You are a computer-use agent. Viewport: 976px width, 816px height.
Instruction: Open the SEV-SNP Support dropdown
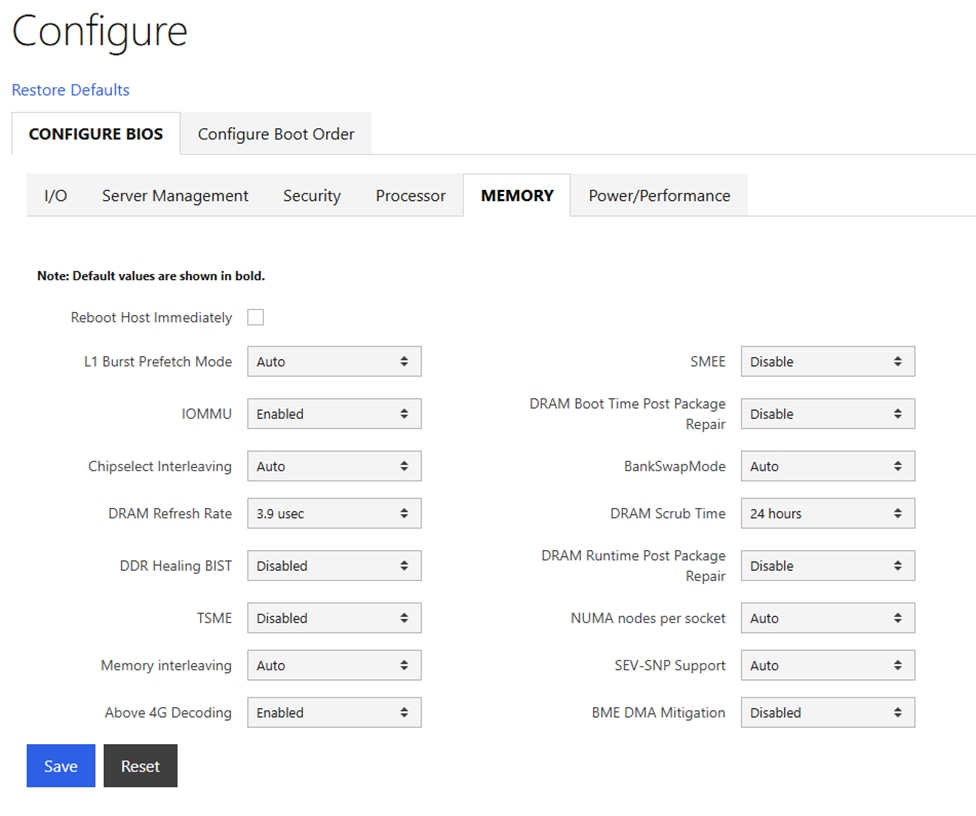(827, 665)
